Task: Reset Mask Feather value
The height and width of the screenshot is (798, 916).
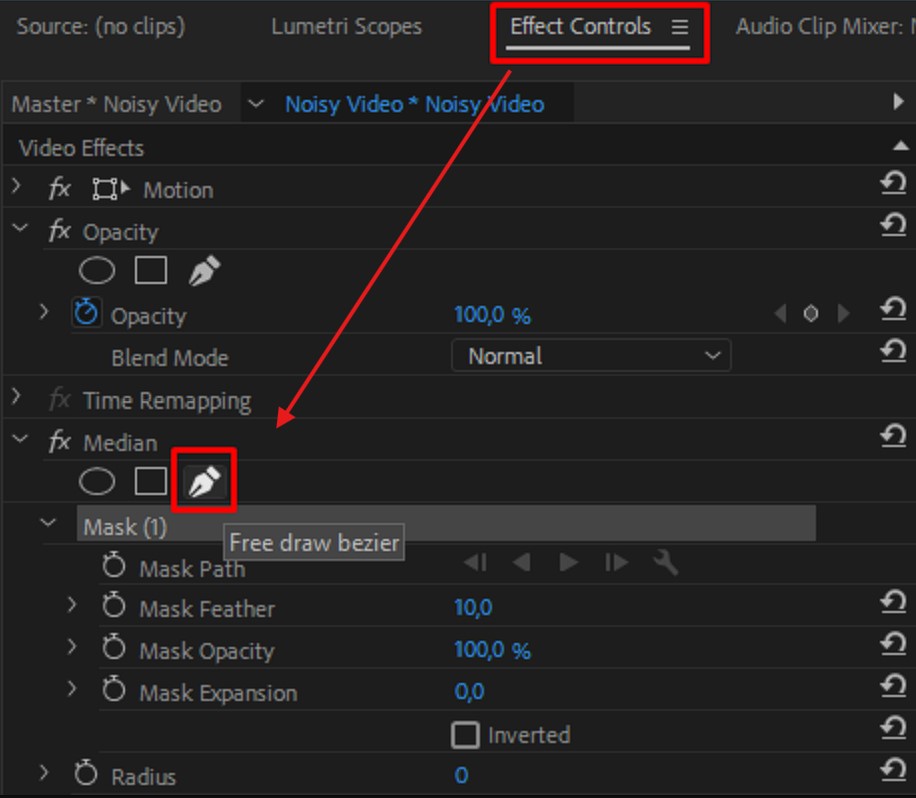Action: (x=894, y=603)
